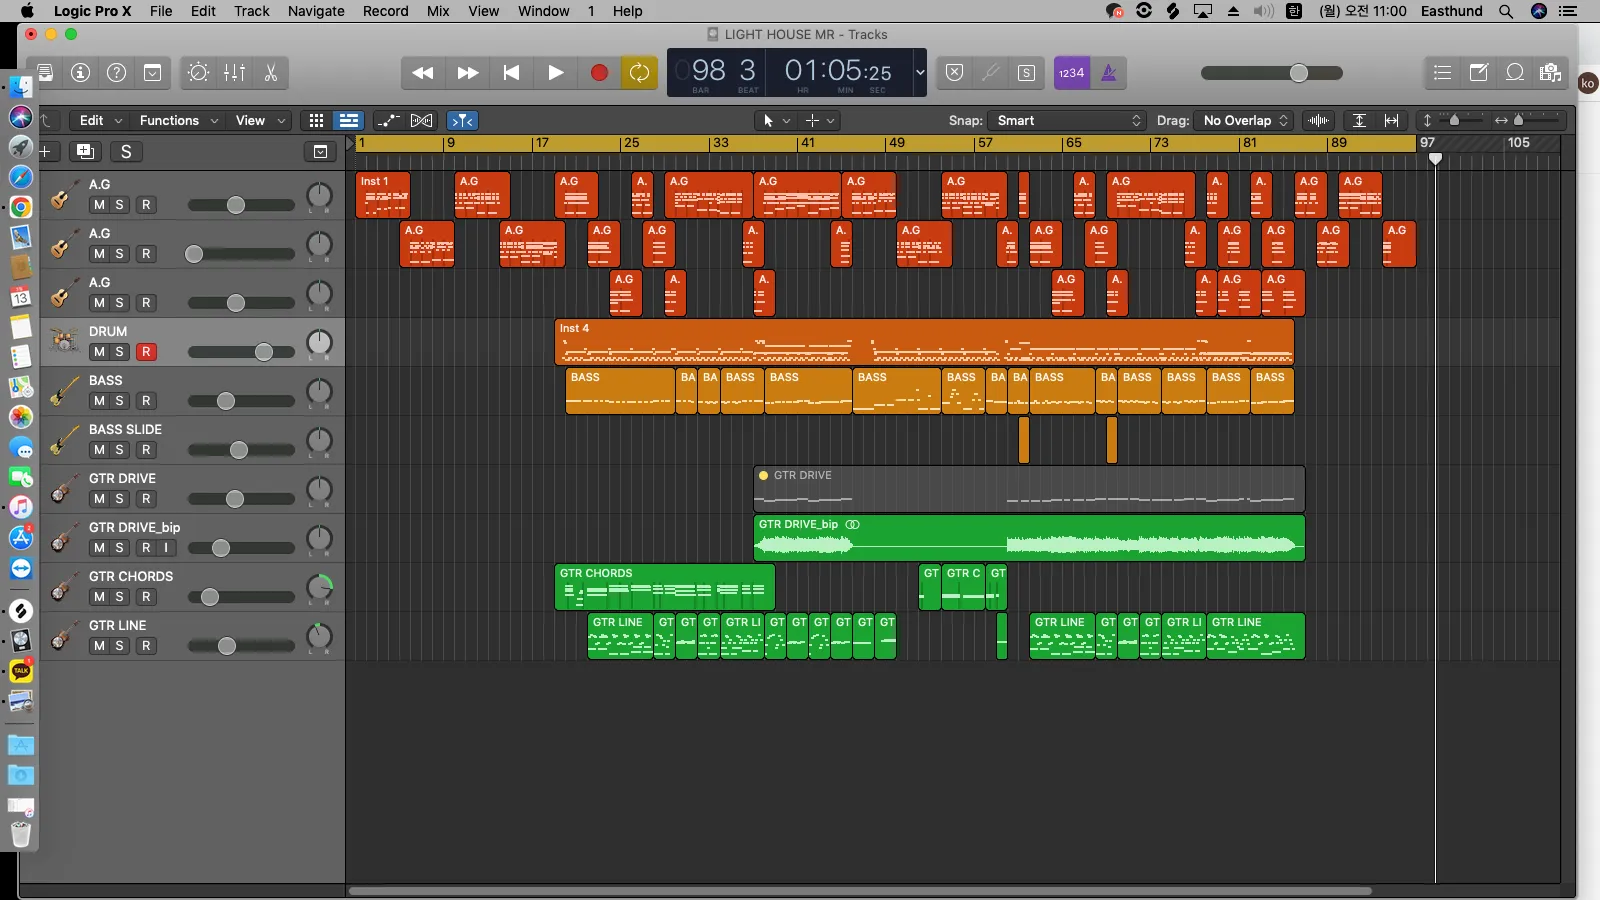1600x900 pixels.
Task: Open the Mix menu in menu bar
Action: (x=438, y=11)
